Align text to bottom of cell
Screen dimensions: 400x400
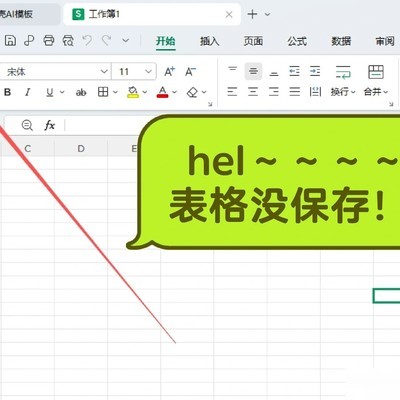pos(274,72)
